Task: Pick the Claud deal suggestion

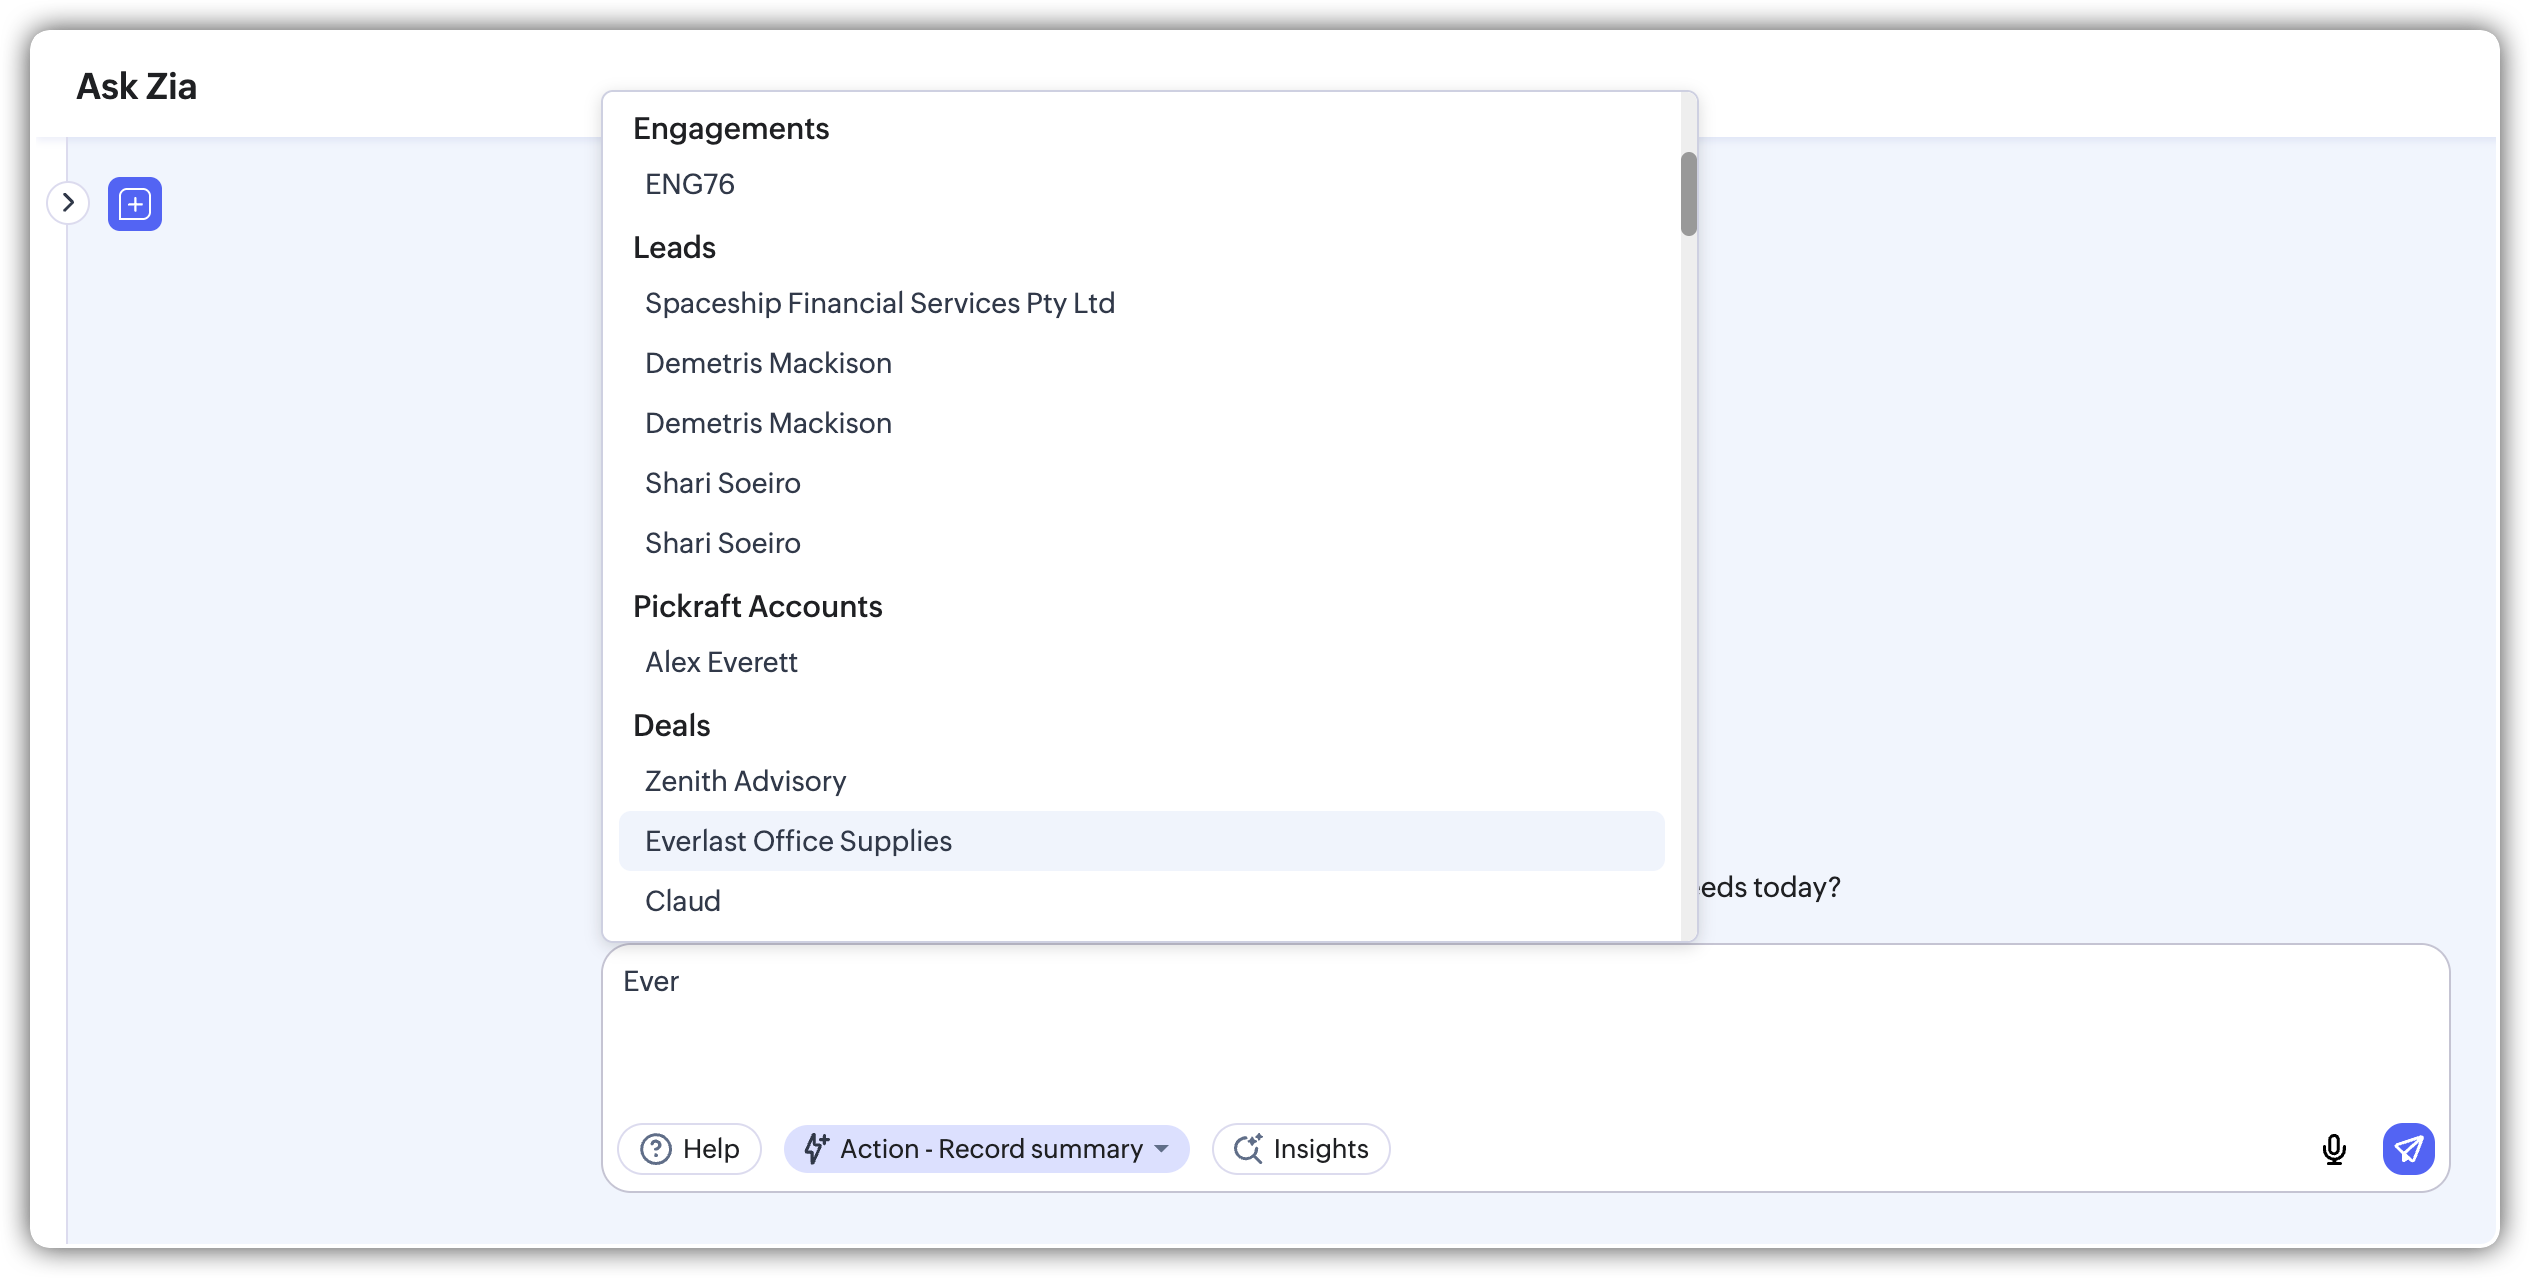Action: point(683,901)
